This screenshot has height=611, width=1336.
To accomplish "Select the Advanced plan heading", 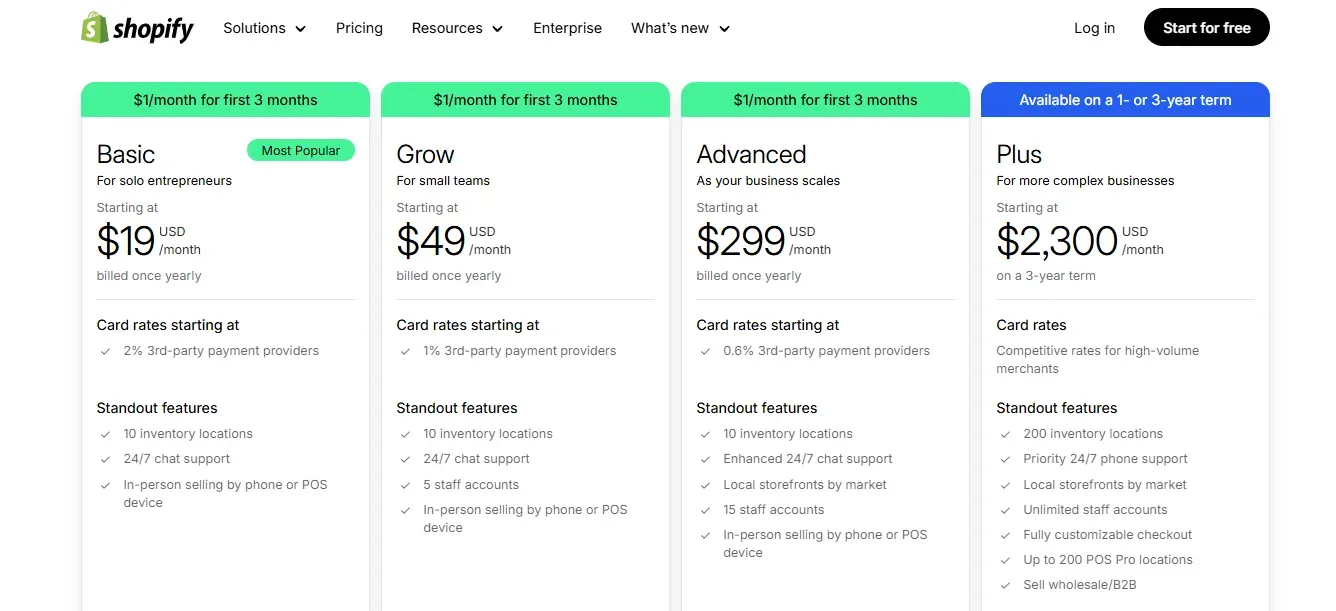I will click(751, 155).
